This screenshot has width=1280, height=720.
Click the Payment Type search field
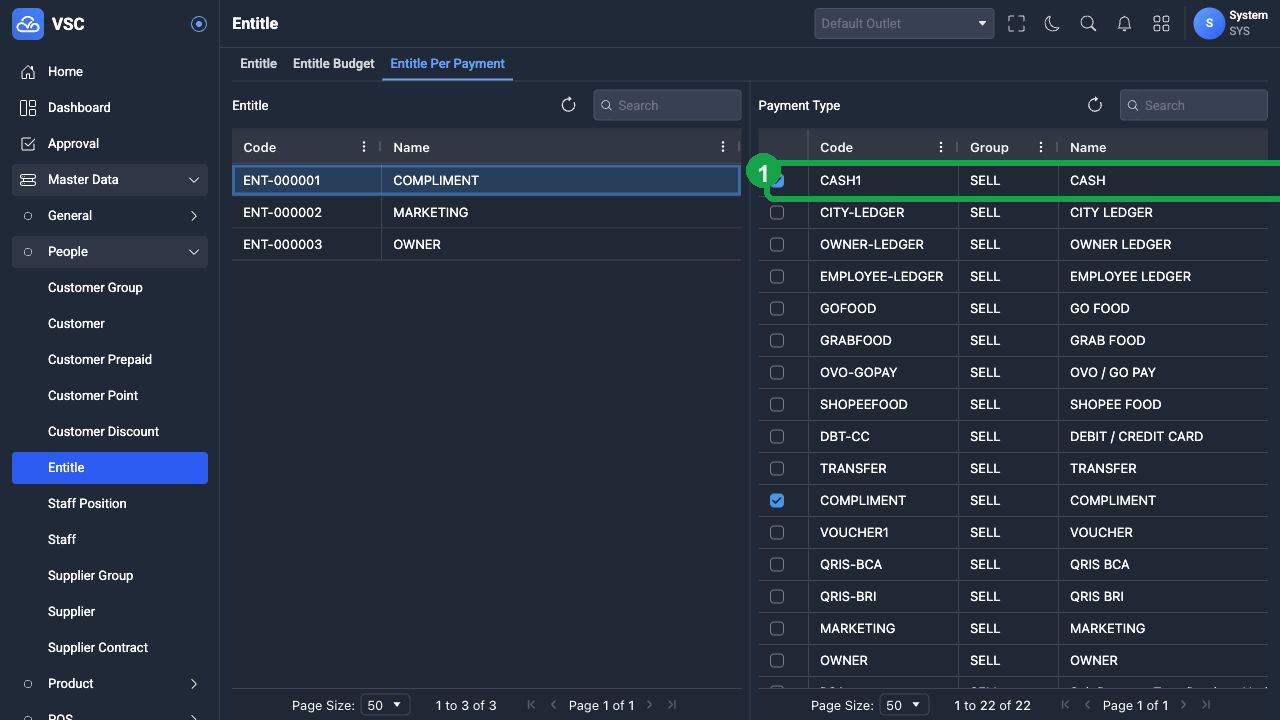point(1193,105)
